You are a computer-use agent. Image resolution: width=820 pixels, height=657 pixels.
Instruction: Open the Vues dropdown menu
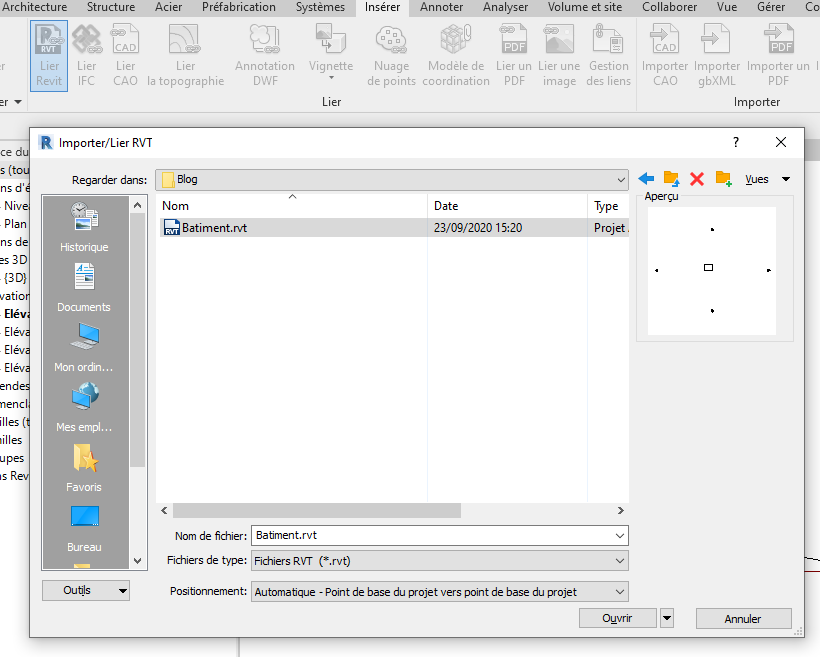[766, 179]
